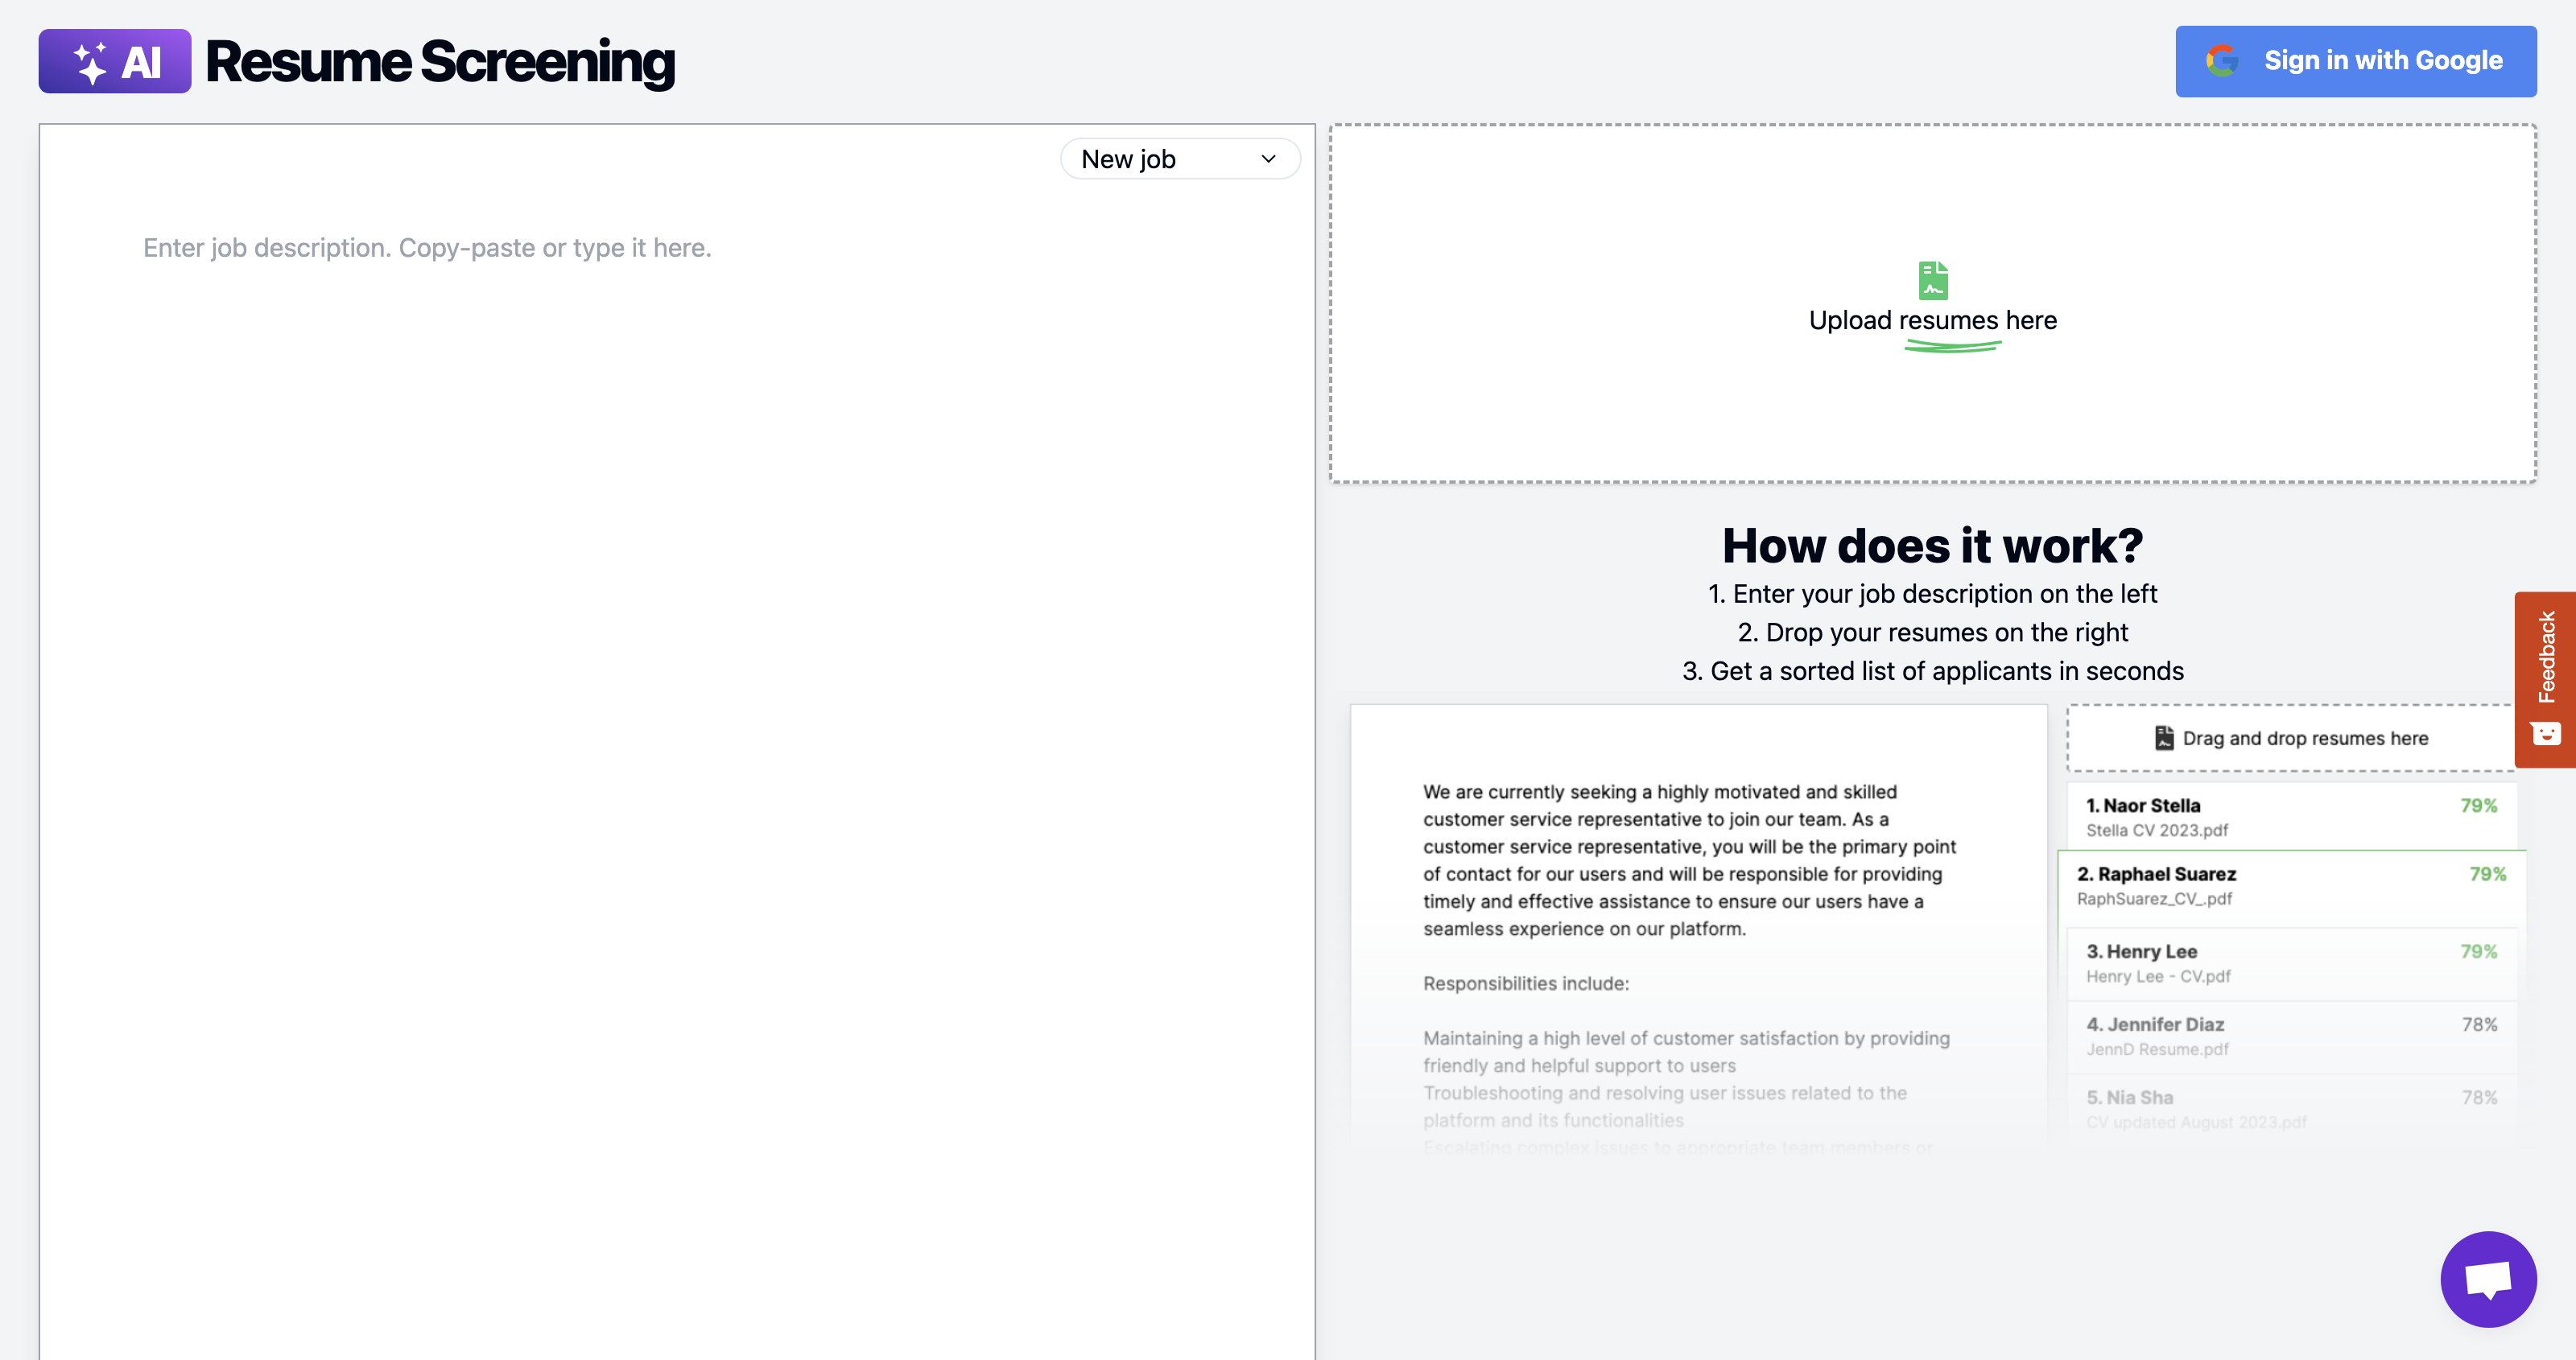Screen dimensions: 2576x1360
Task: Click step '2. Drop your resumes on the right'
Action: pyautogui.click(x=1932, y=633)
